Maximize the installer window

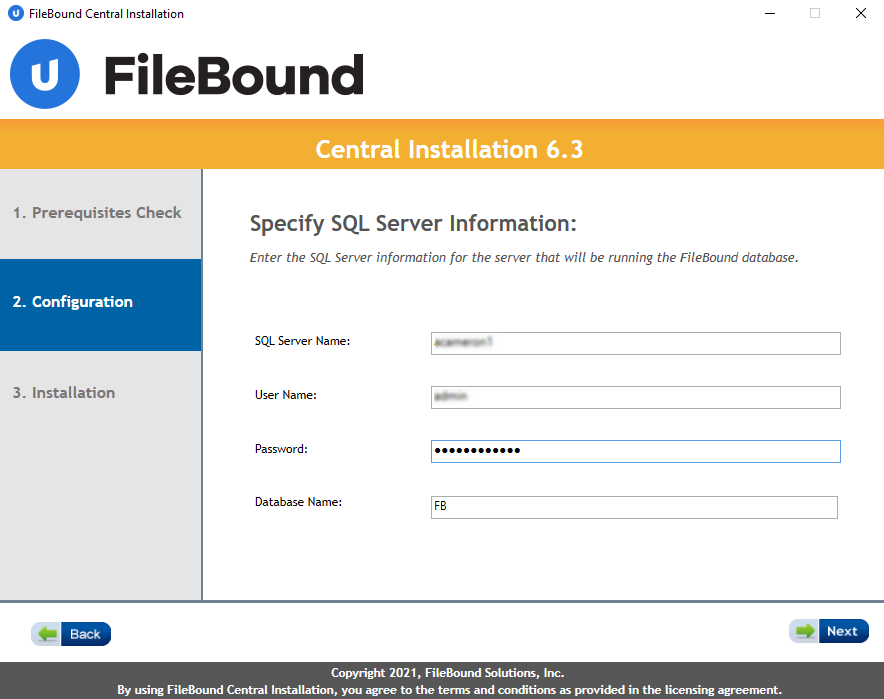[815, 14]
